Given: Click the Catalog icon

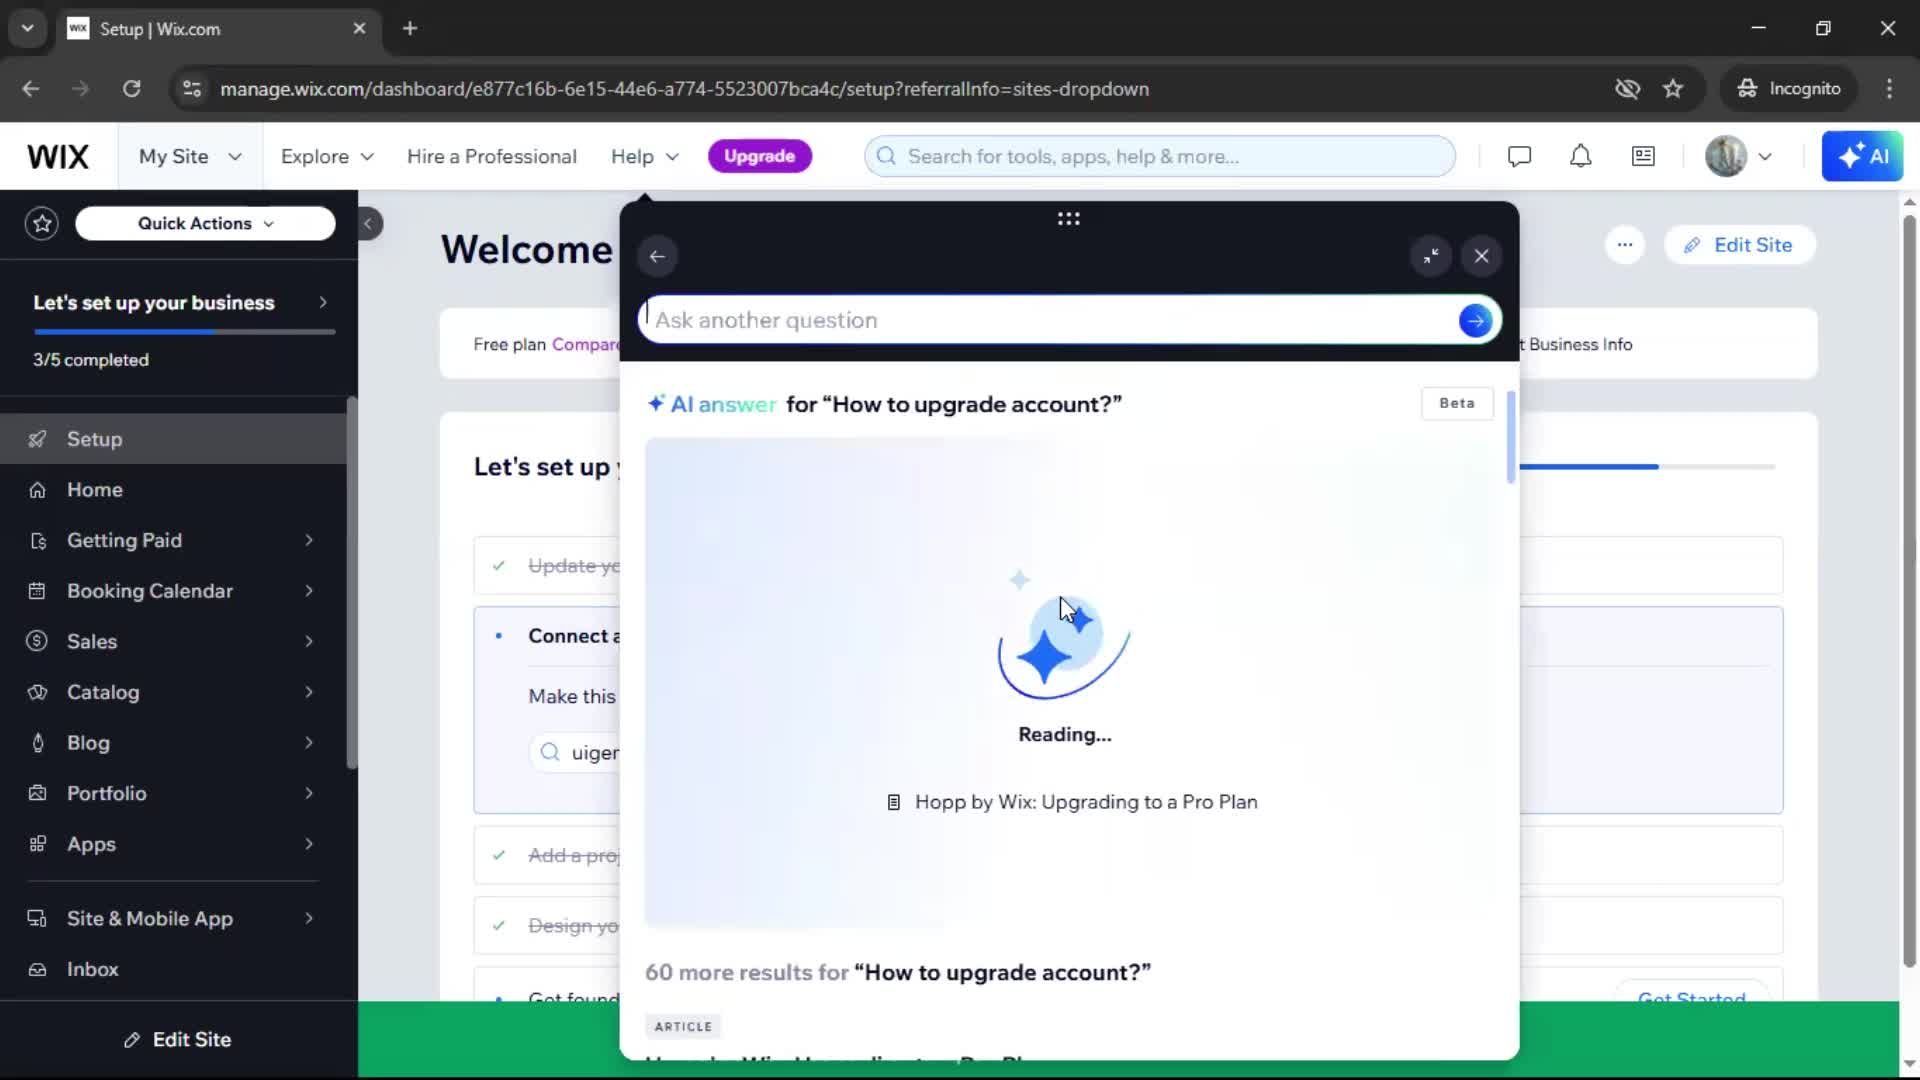Looking at the screenshot, I should coord(37,692).
